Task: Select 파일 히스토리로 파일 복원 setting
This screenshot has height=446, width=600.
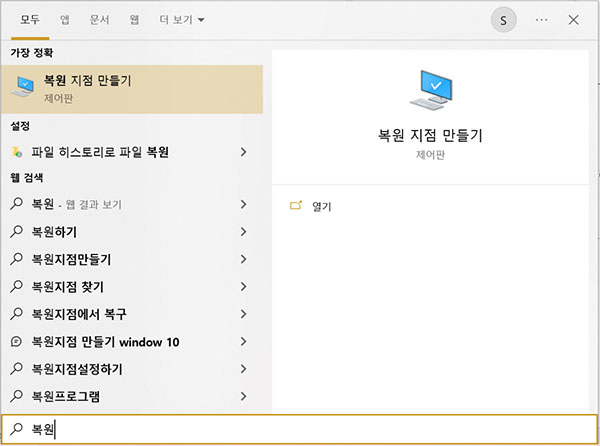Action: point(132,152)
